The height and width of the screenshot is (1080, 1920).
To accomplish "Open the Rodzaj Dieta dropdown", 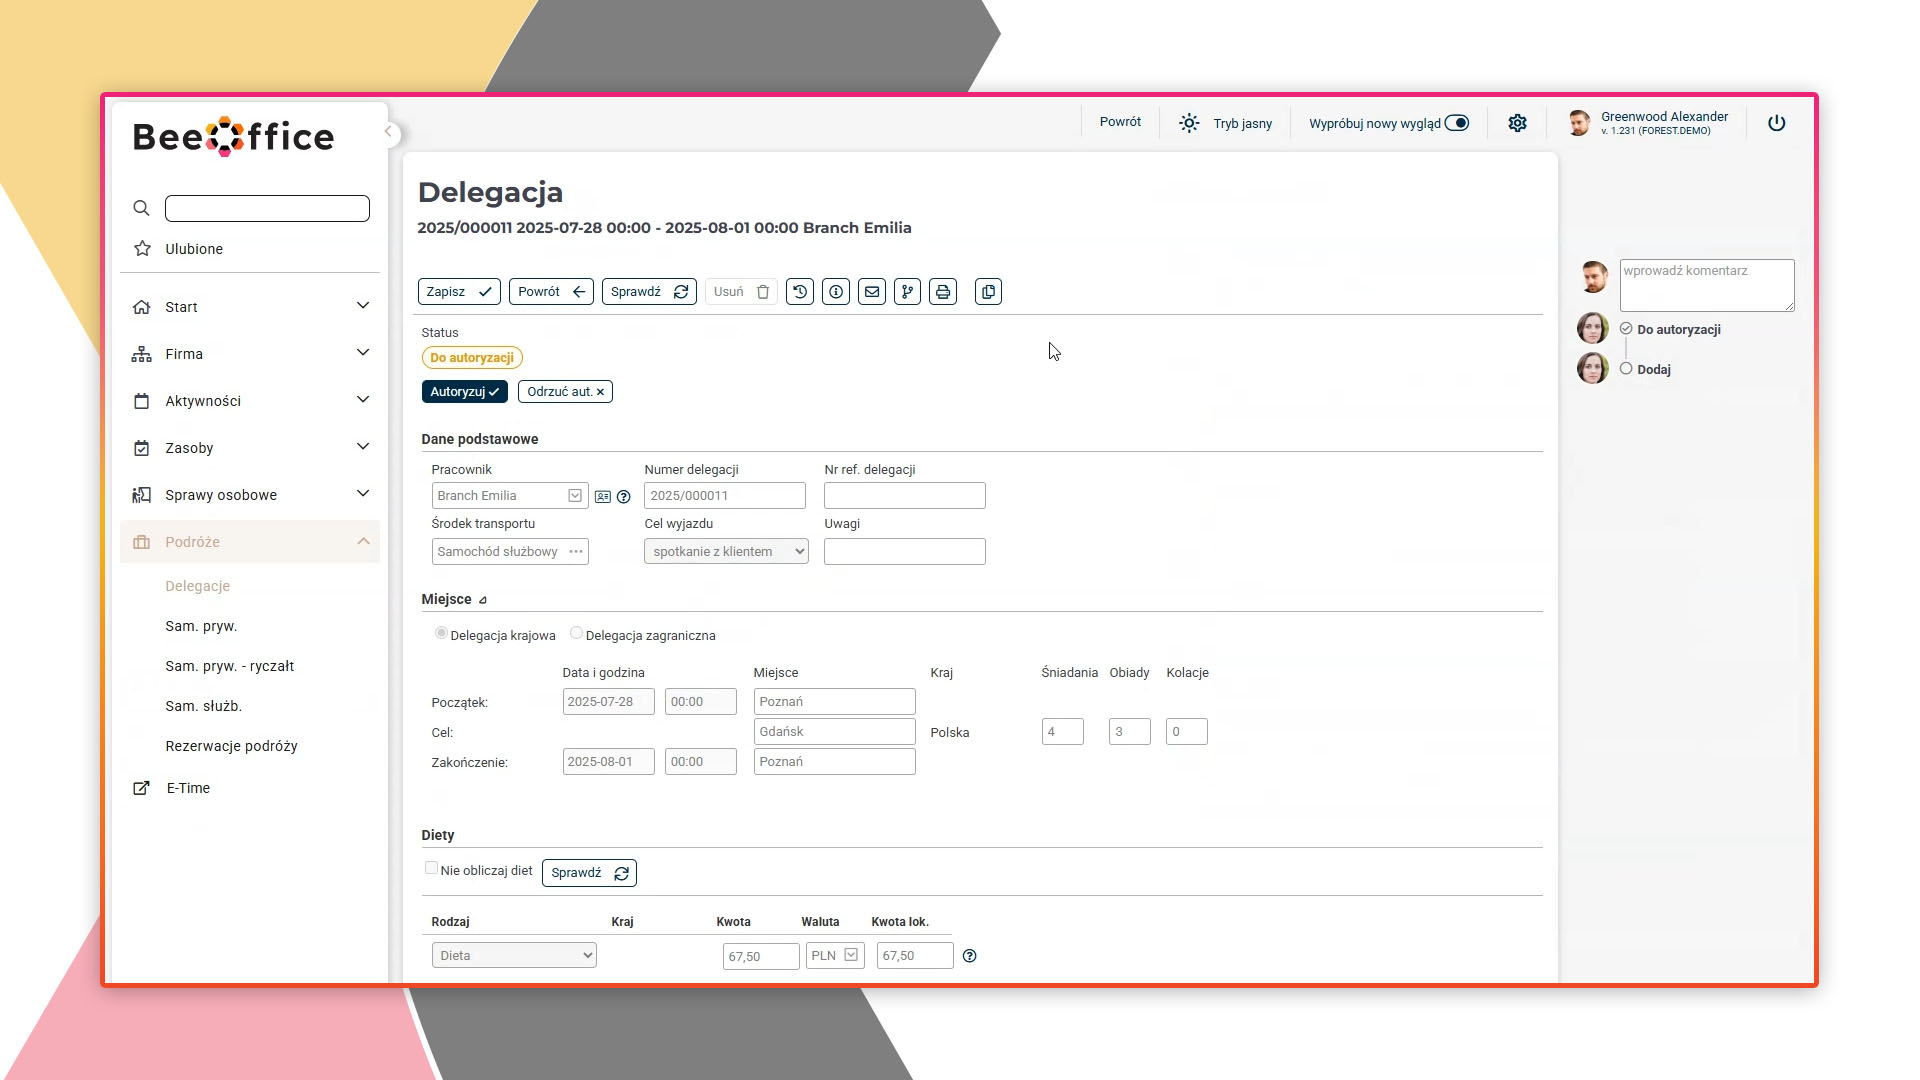I will pyautogui.click(x=514, y=956).
